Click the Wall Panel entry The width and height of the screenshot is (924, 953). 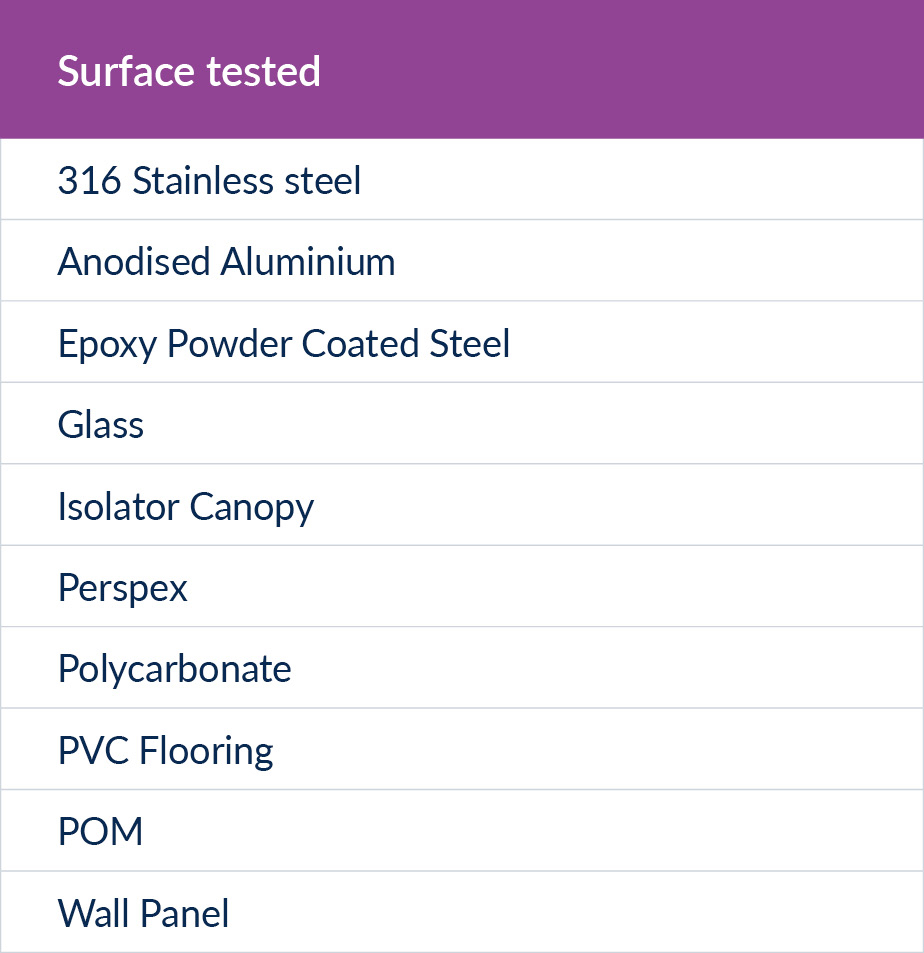[x=144, y=913]
